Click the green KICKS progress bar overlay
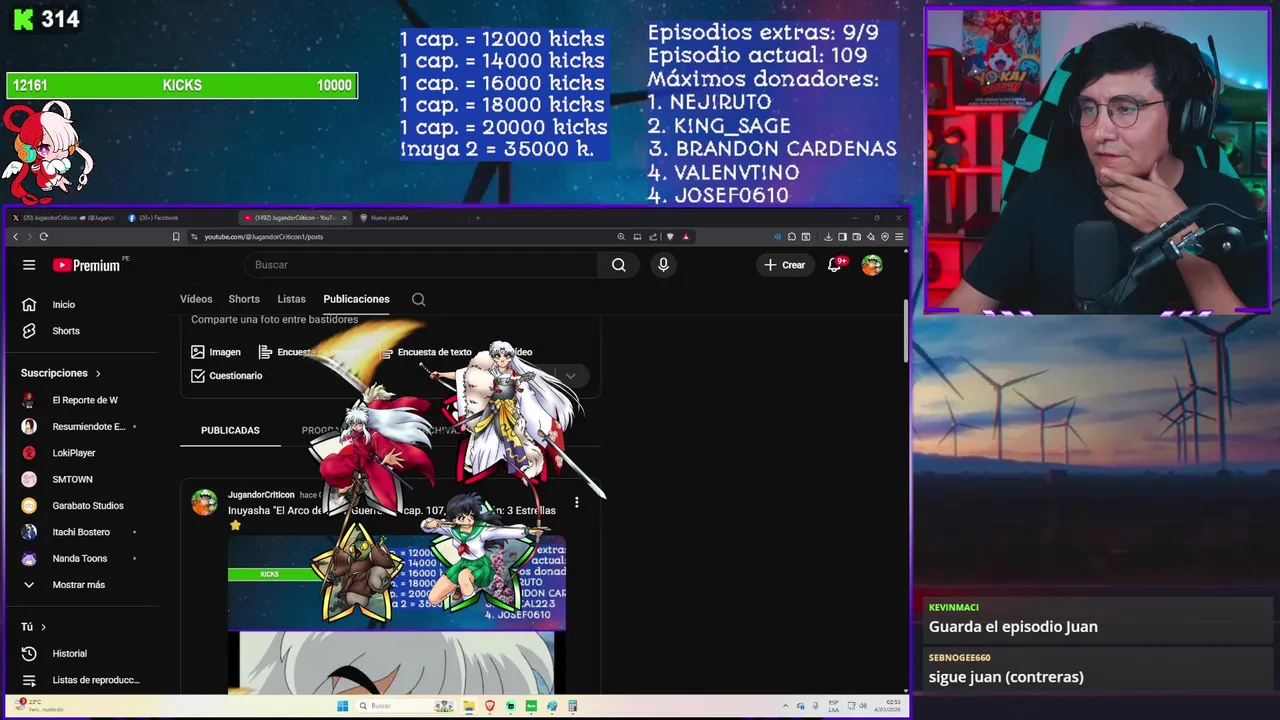The height and width of the screenshot is (720, 1280). tap(182, 86)
